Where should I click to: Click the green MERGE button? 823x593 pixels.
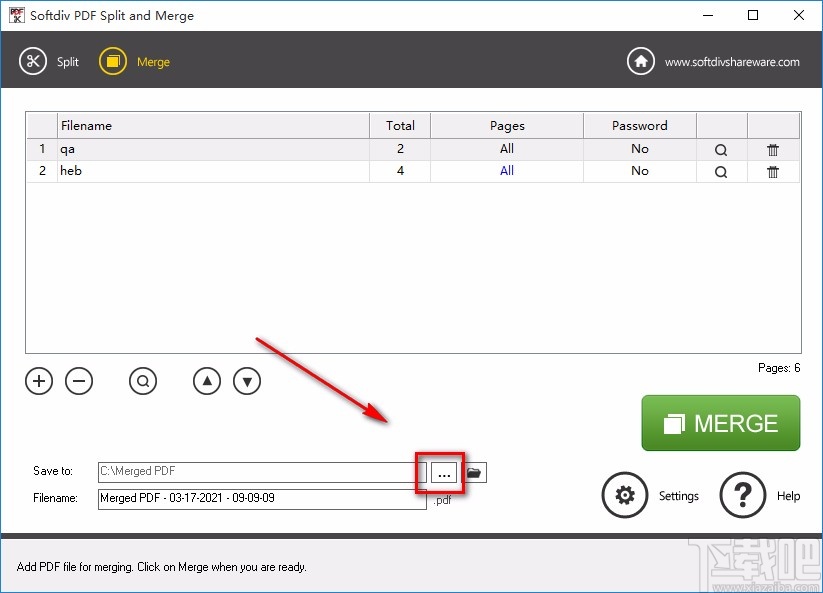pos(721,423)
